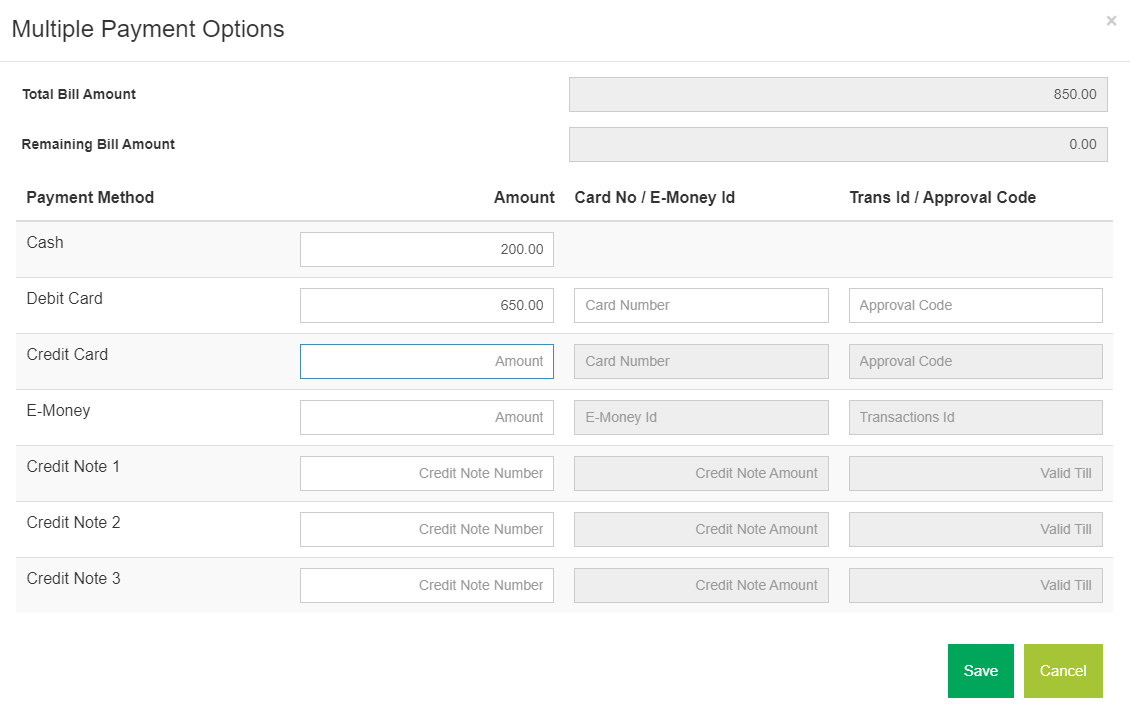
Task: Select the Debit Card amount field
Action: [x=426, y=306]
